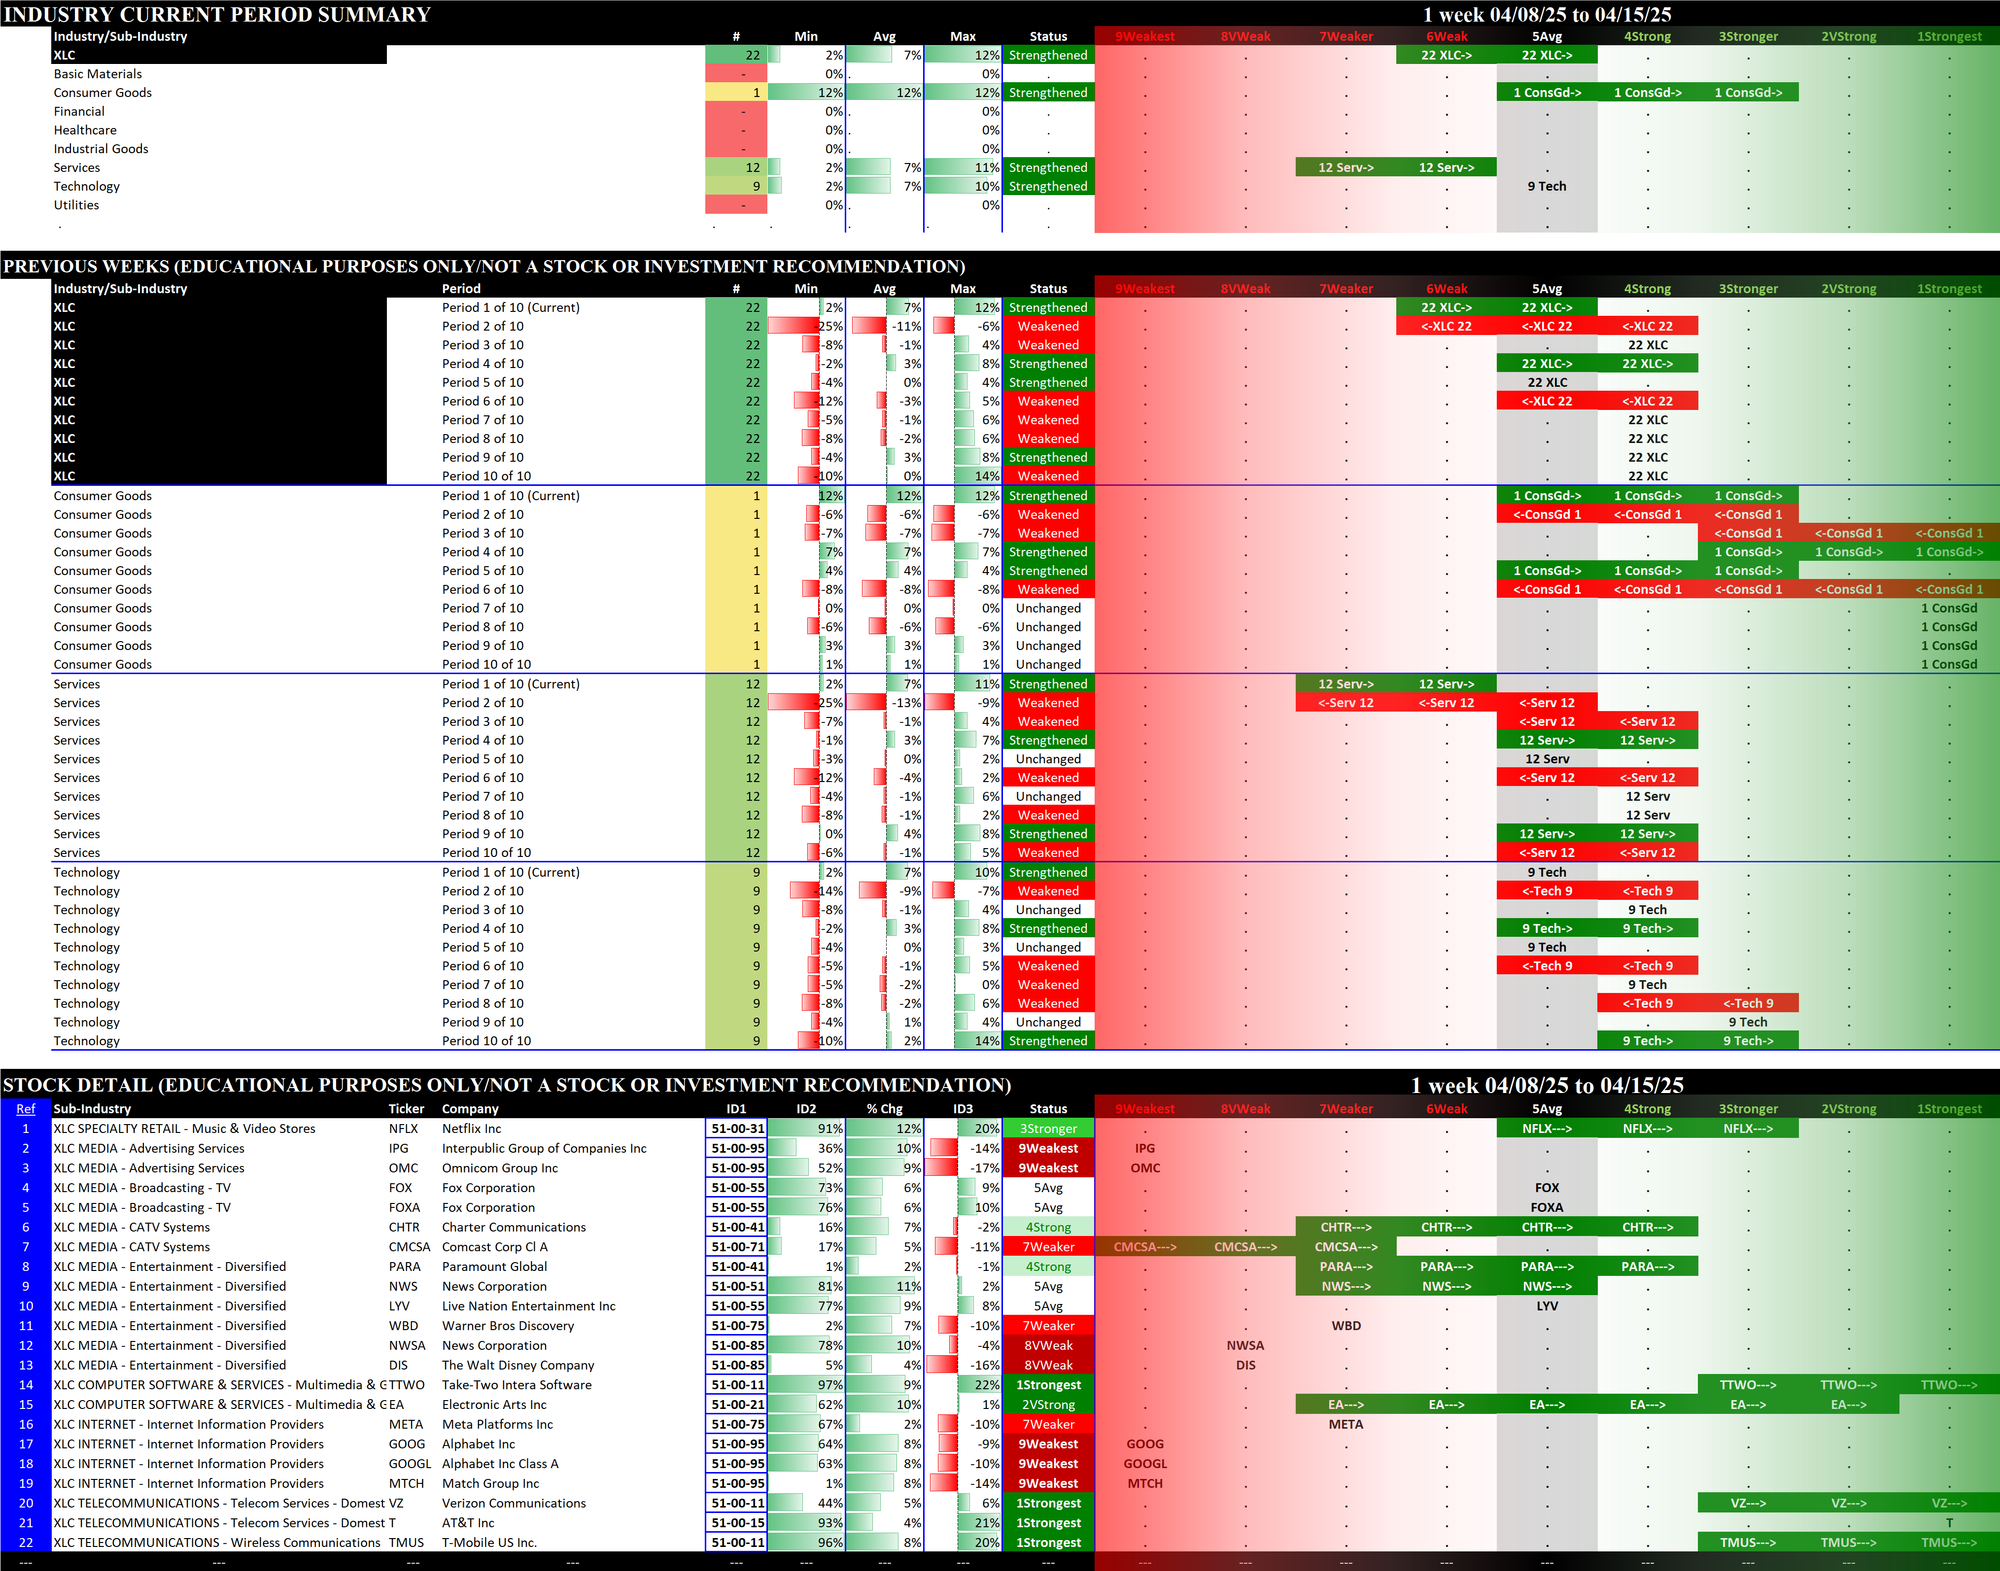Screen dimensions: 2000x1571
Task: Click the Ref column header link
Action: 25,1109
